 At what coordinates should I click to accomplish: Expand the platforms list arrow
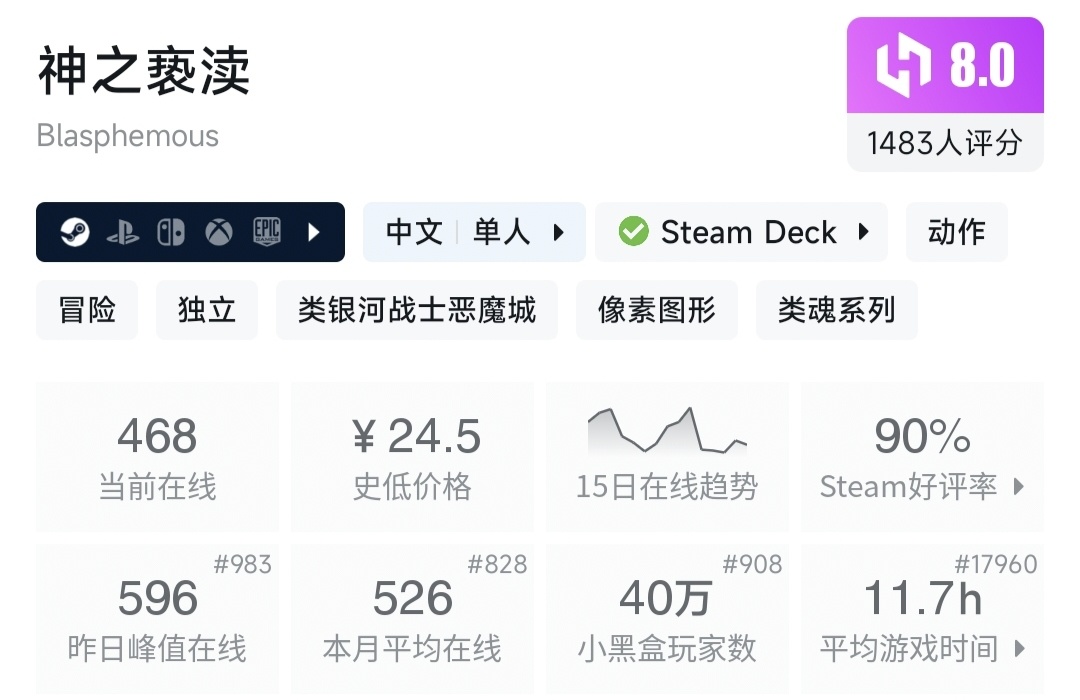click(x=314, y=233)
